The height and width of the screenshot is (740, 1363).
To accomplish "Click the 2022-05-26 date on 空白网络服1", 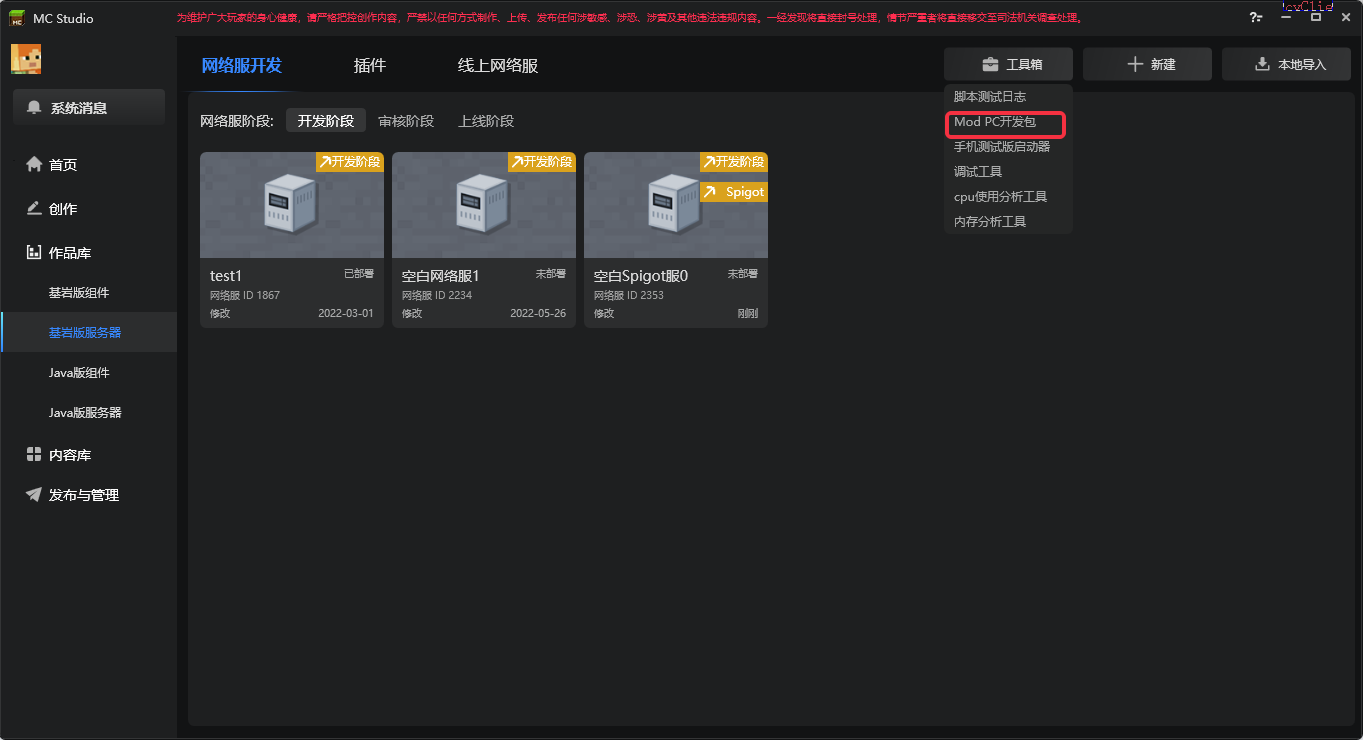I will 538,313.
